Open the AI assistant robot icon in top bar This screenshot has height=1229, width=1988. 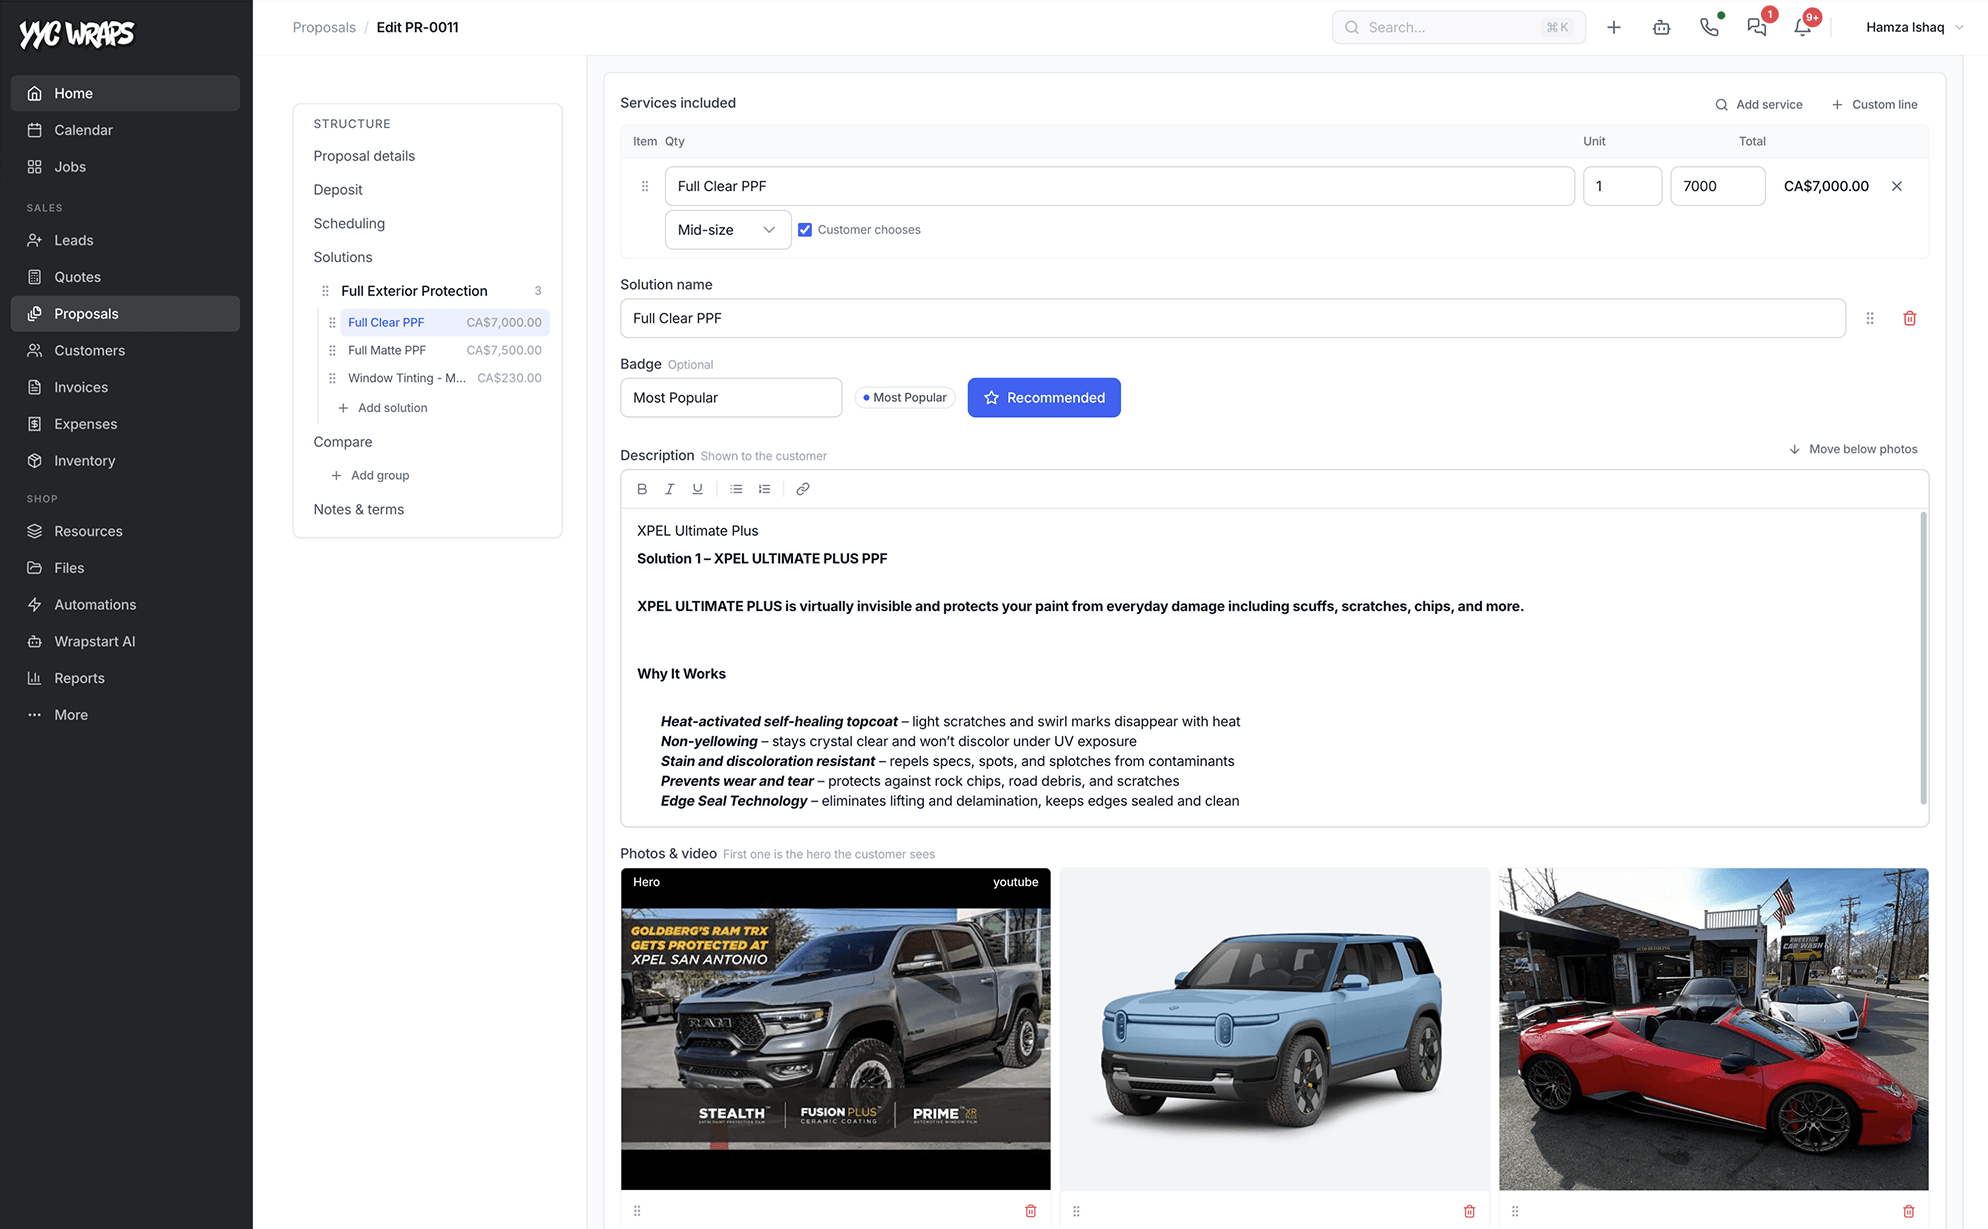tap(1662, 27)
